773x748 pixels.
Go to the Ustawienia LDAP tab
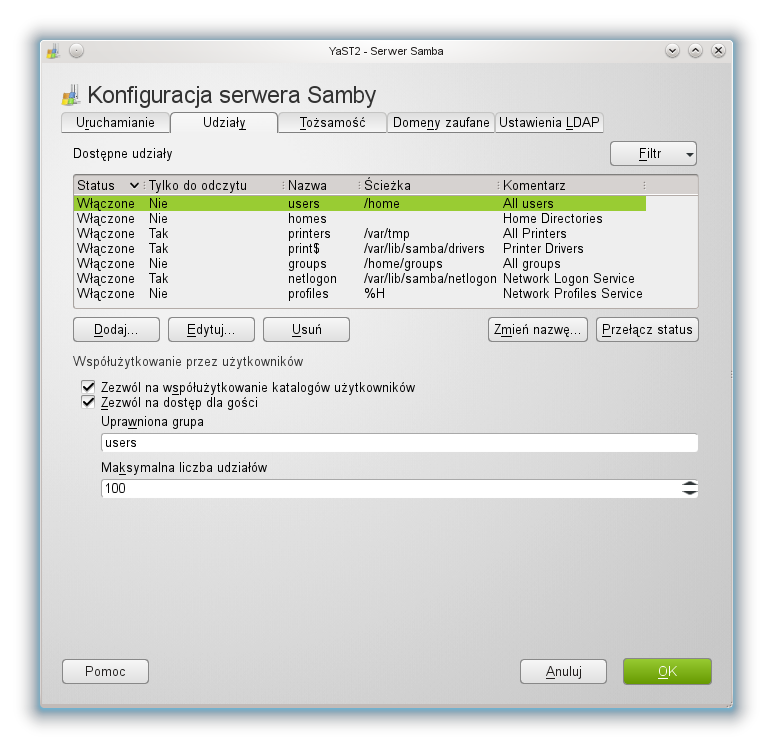point(549,123)
